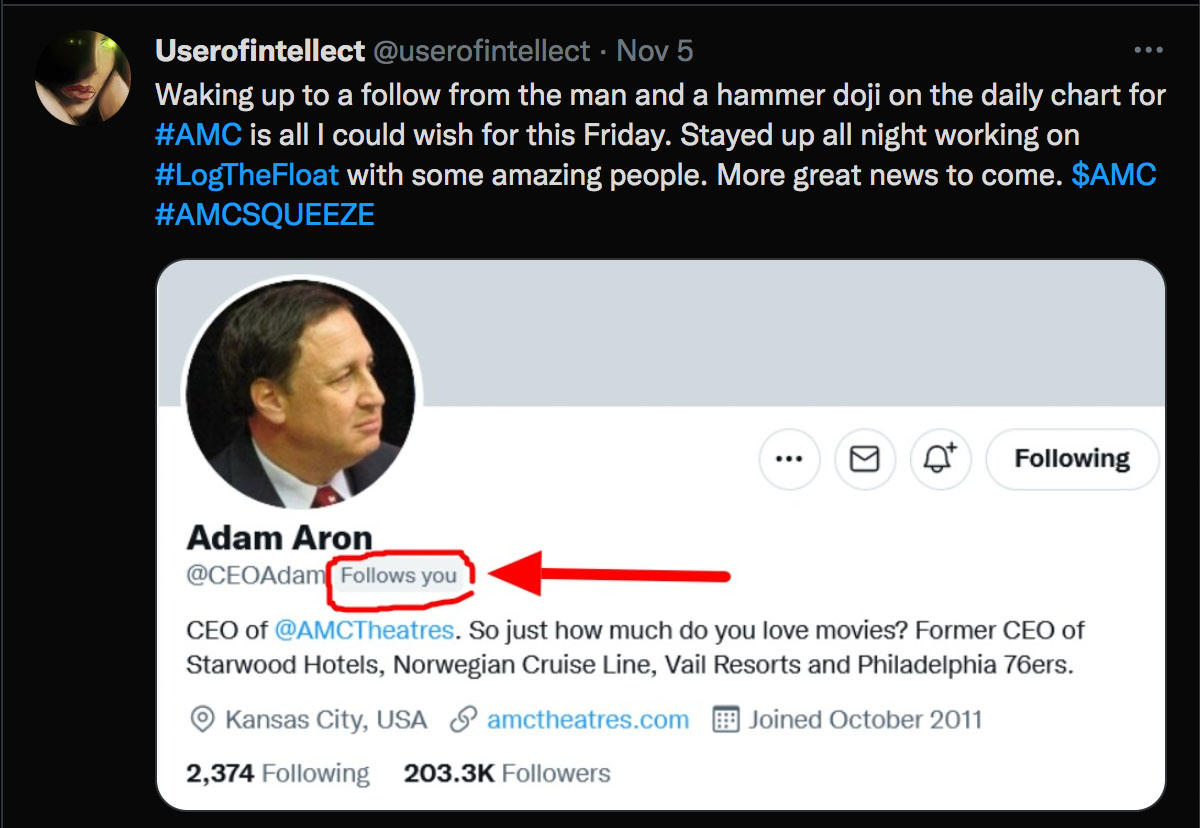Enable notifications via the bell icon
This screenshot has height=828, width=1200.
click(x=939, y=458)
